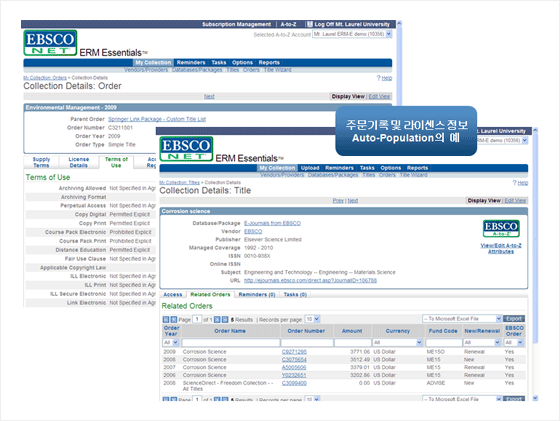The image size is (560, 421).
Task: Click scroll-up arrow of the Title window
Action: (535, 131)
